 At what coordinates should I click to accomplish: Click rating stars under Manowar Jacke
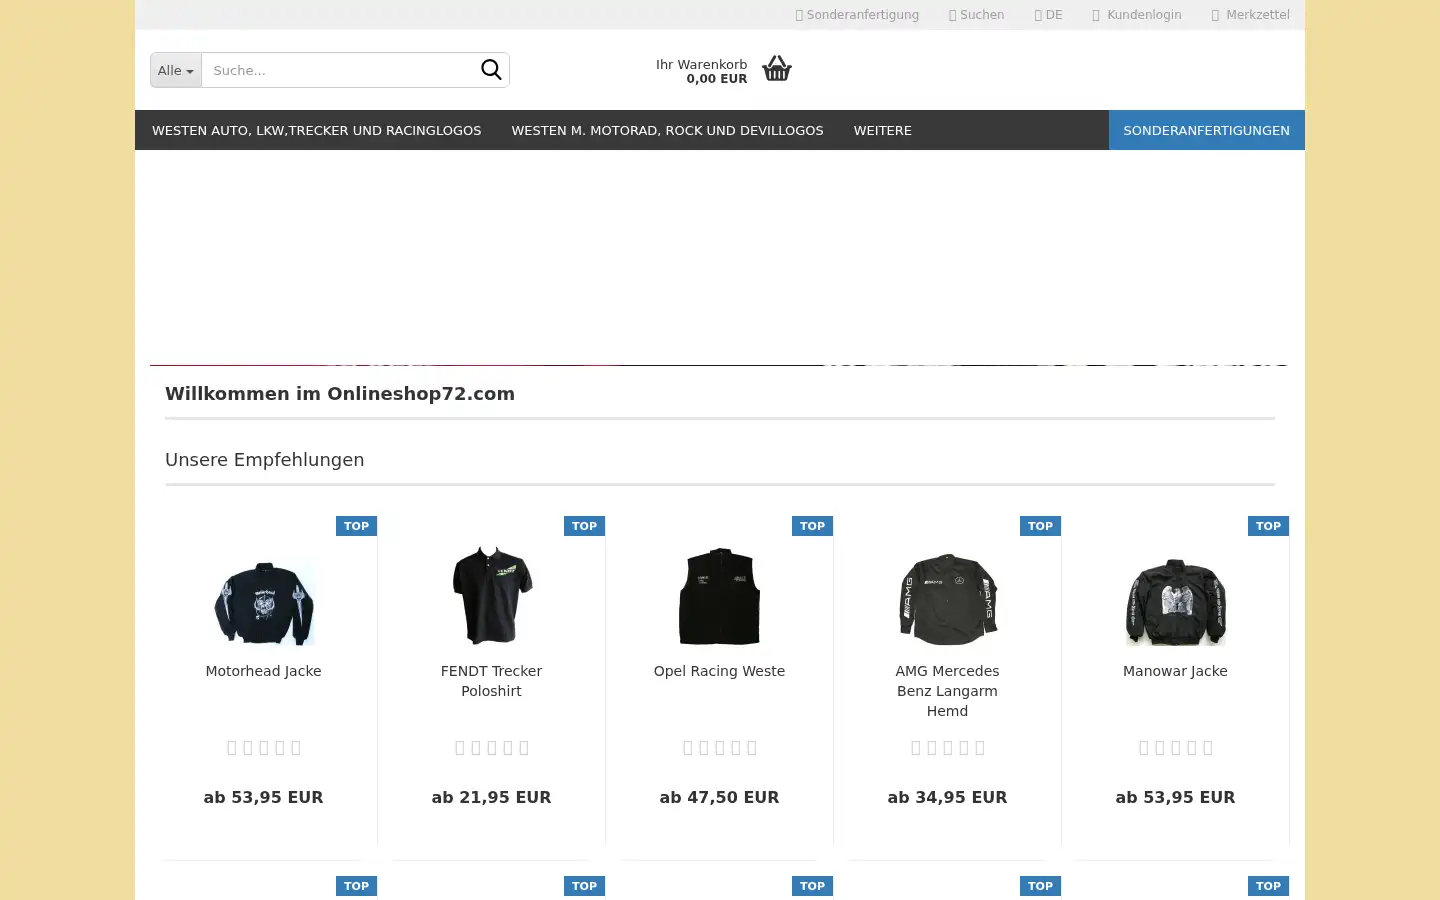pos(1176,748)
